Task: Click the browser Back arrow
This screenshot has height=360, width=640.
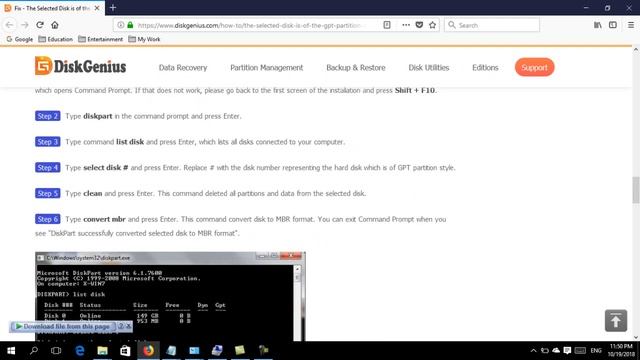Action: click(9, 25)
